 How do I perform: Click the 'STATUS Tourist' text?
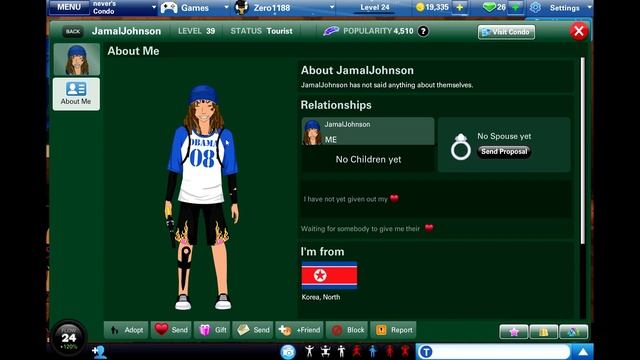261,31
